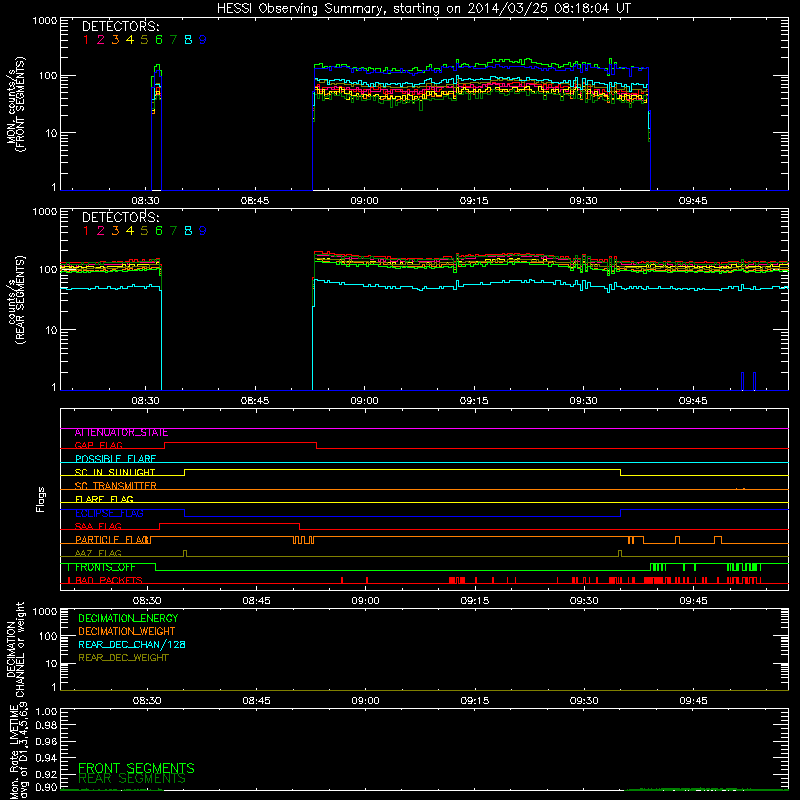Click the 09:15 tick under the decimation panel
800x800 pixels.
(474, 701)
